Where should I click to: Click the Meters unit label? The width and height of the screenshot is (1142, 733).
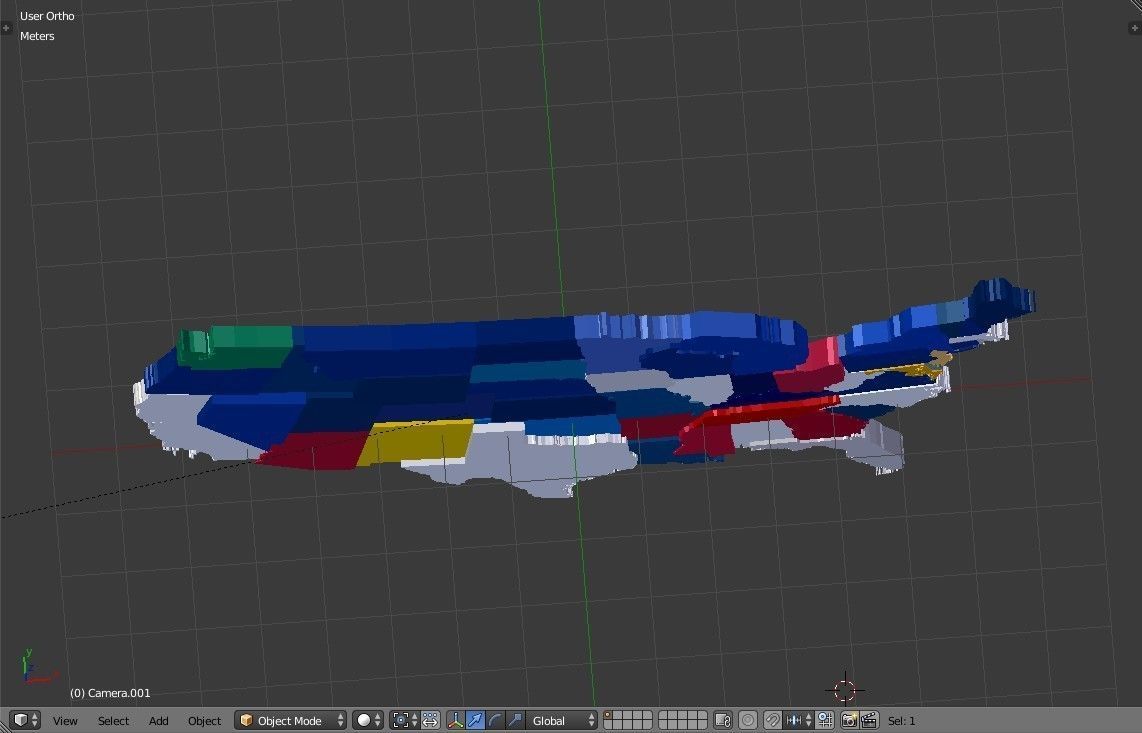coord(37,36)
